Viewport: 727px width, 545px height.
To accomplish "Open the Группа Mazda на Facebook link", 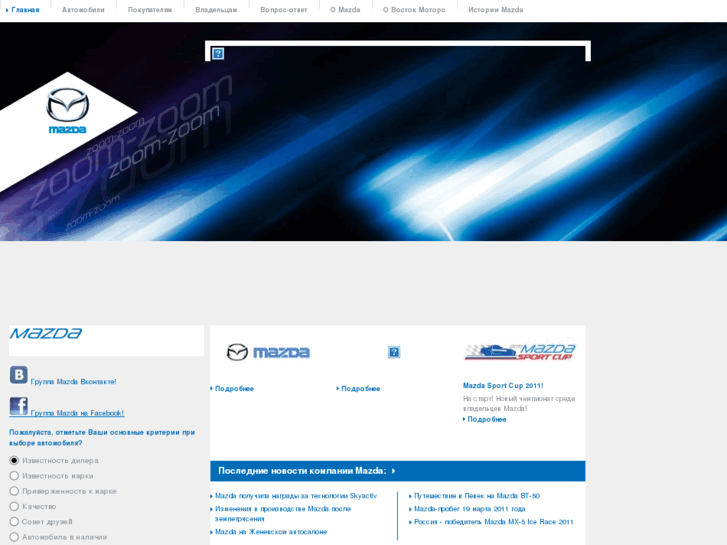I will coord(77,413).
